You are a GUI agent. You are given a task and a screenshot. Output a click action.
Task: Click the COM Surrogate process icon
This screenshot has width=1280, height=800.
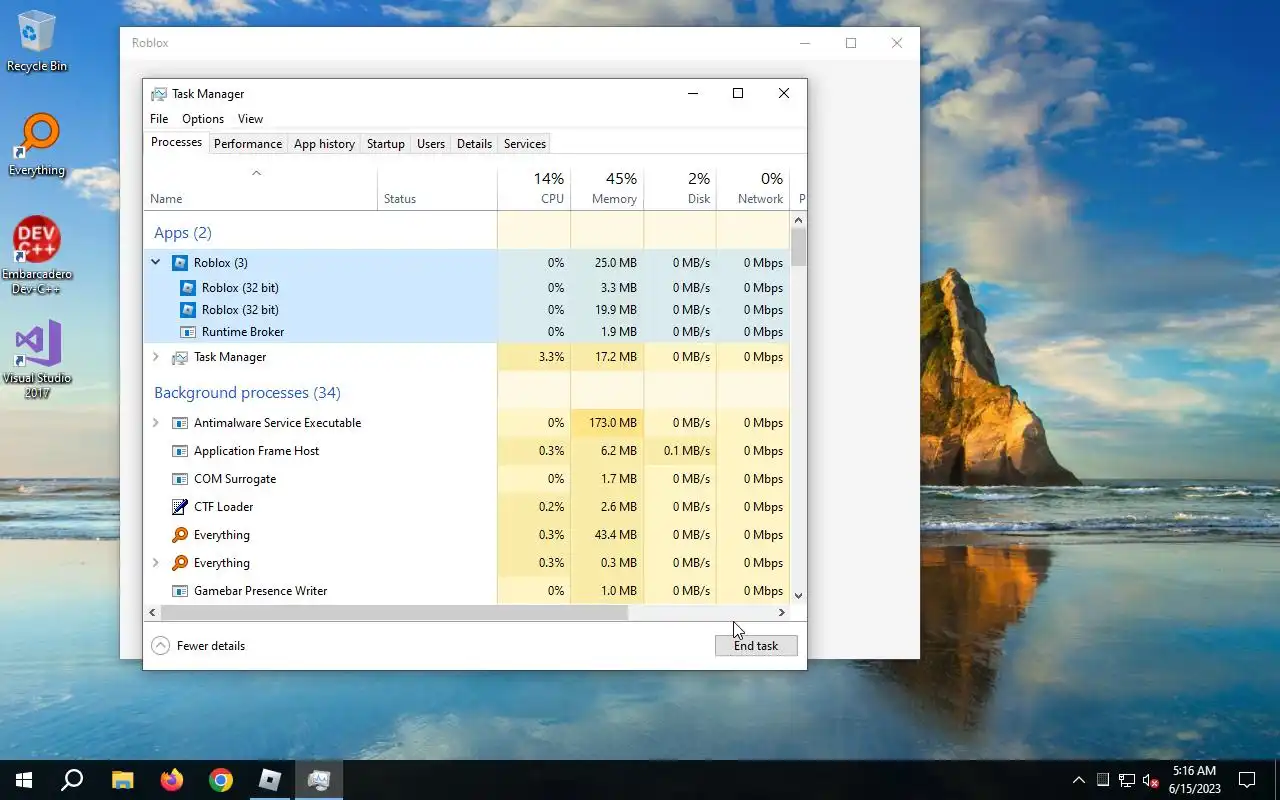(180, 479)
